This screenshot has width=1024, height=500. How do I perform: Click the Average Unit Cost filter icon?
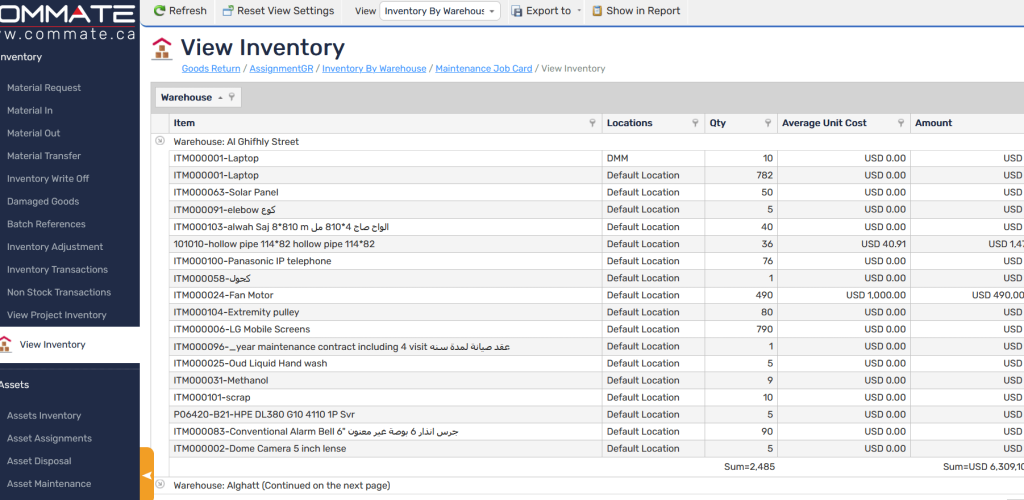pos(900,124)
